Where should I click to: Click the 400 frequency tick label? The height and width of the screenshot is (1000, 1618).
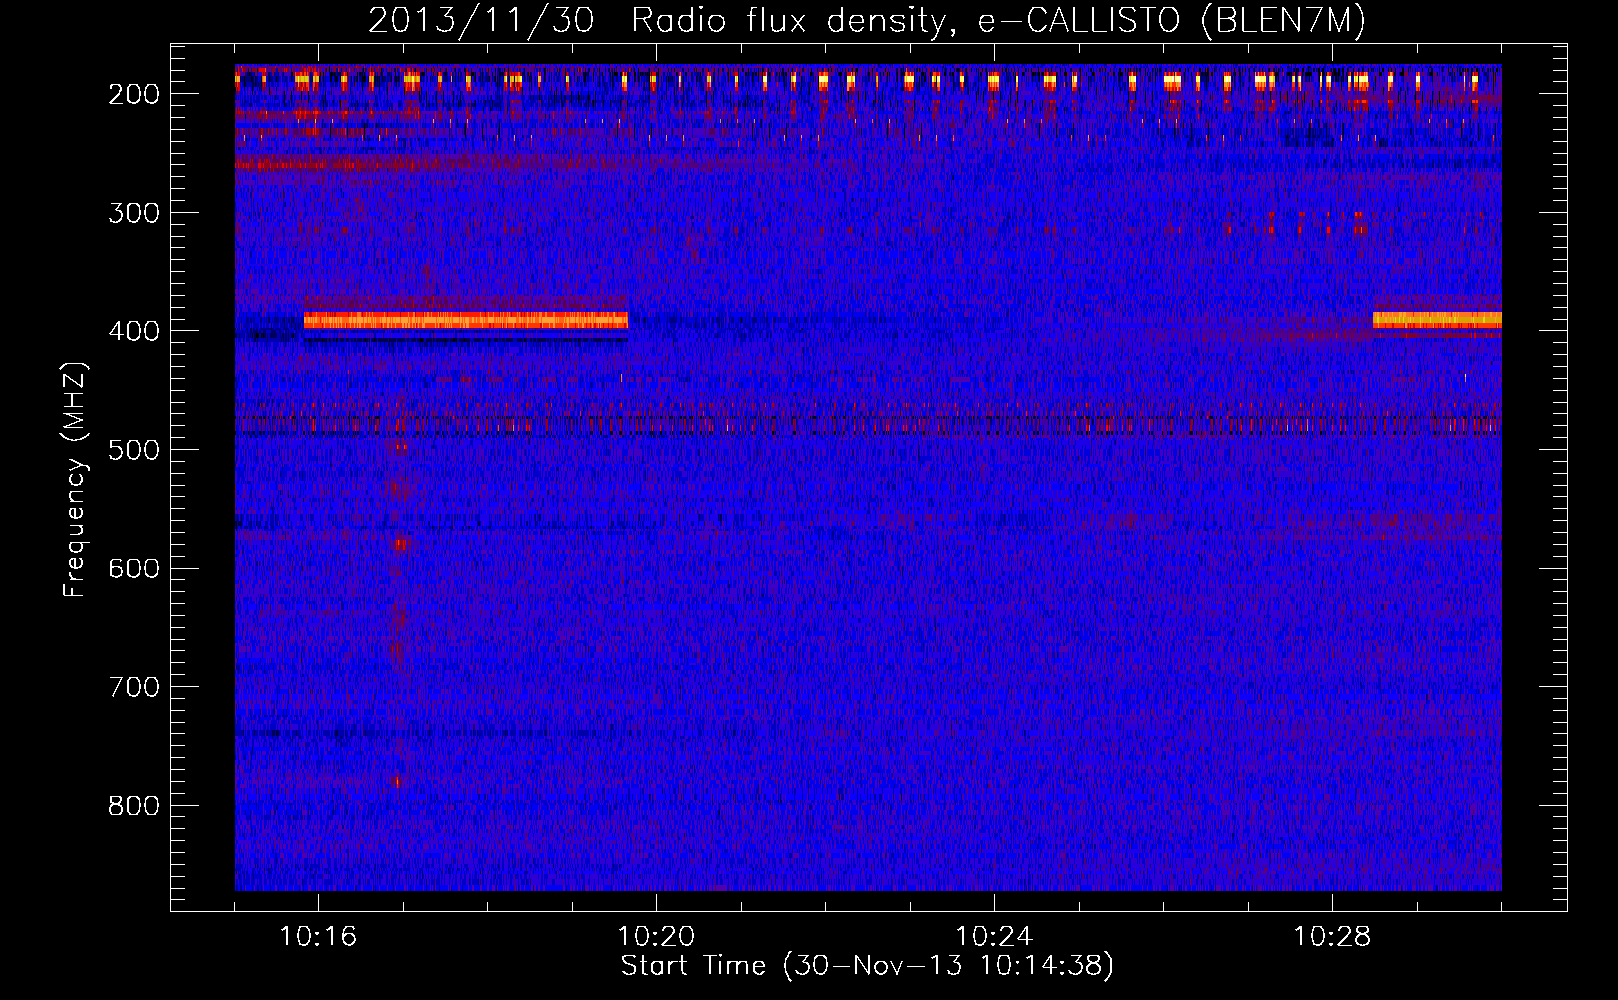click(x=133, y=331)
